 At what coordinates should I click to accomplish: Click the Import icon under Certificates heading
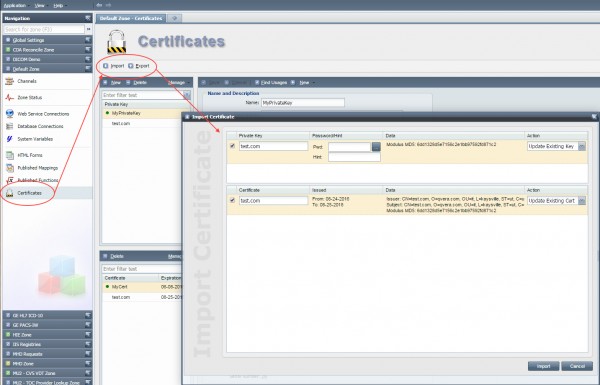pyautogui.click(x=106, y=66)
